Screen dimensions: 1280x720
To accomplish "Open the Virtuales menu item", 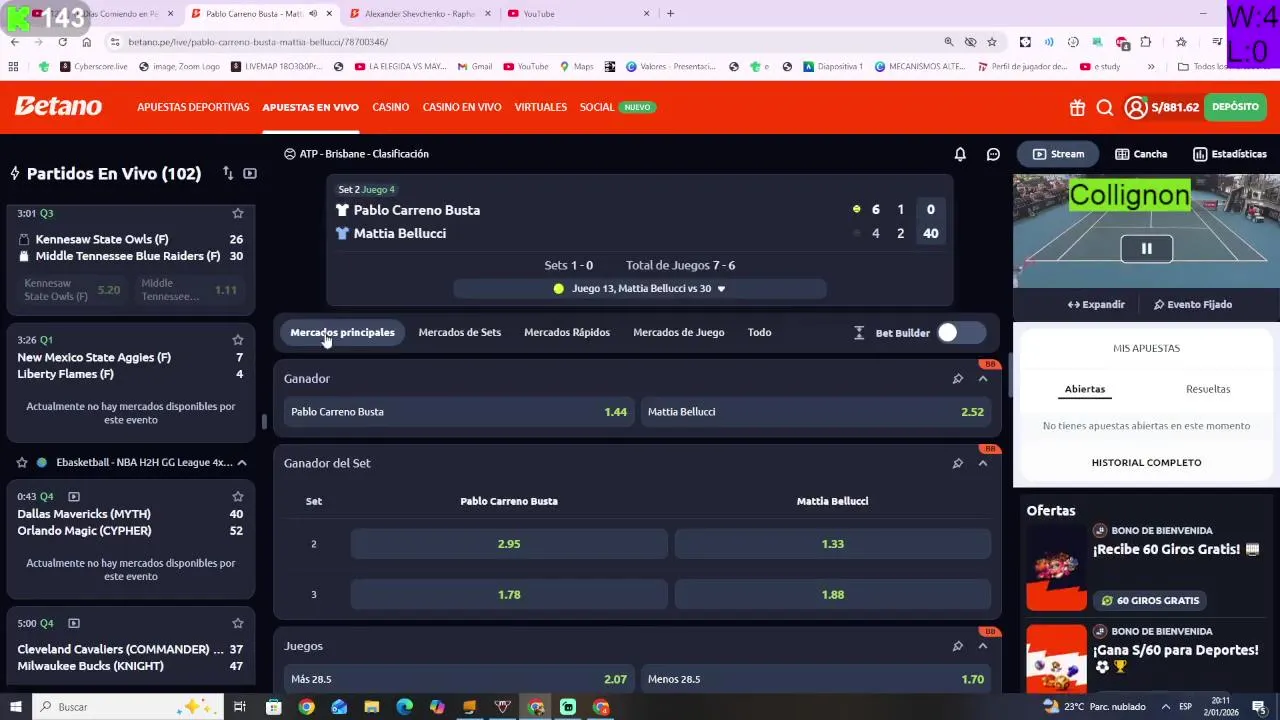I will click(541, 107).
